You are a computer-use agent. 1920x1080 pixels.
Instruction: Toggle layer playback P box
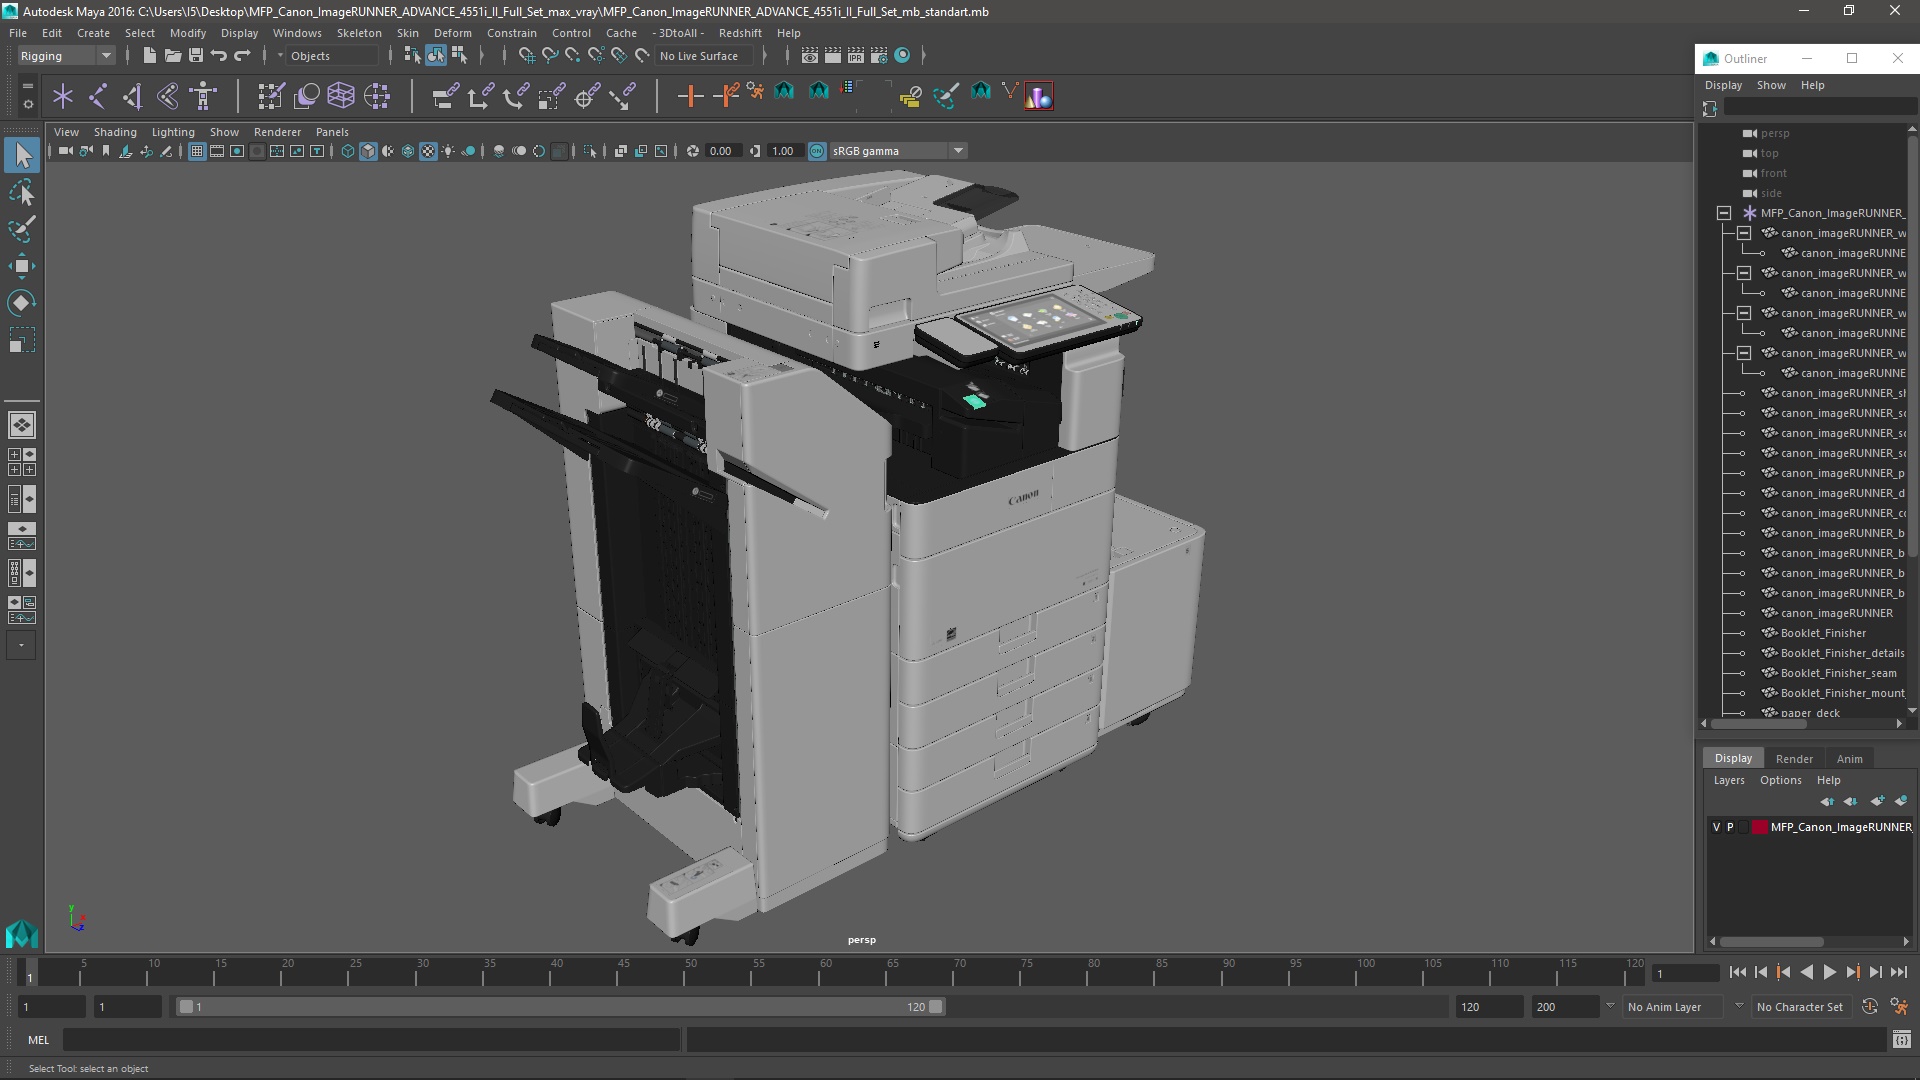(1730, 827)
